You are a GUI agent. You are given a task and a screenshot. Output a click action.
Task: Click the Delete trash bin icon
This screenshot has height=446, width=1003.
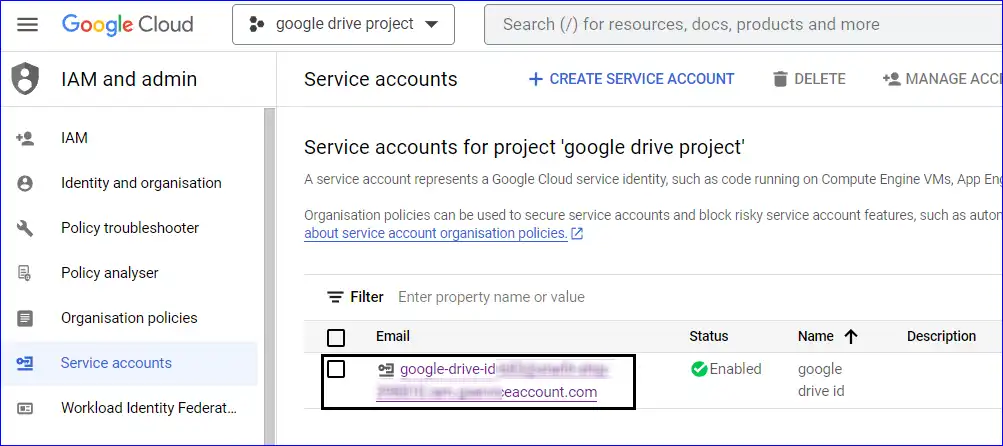coord(780,79)
